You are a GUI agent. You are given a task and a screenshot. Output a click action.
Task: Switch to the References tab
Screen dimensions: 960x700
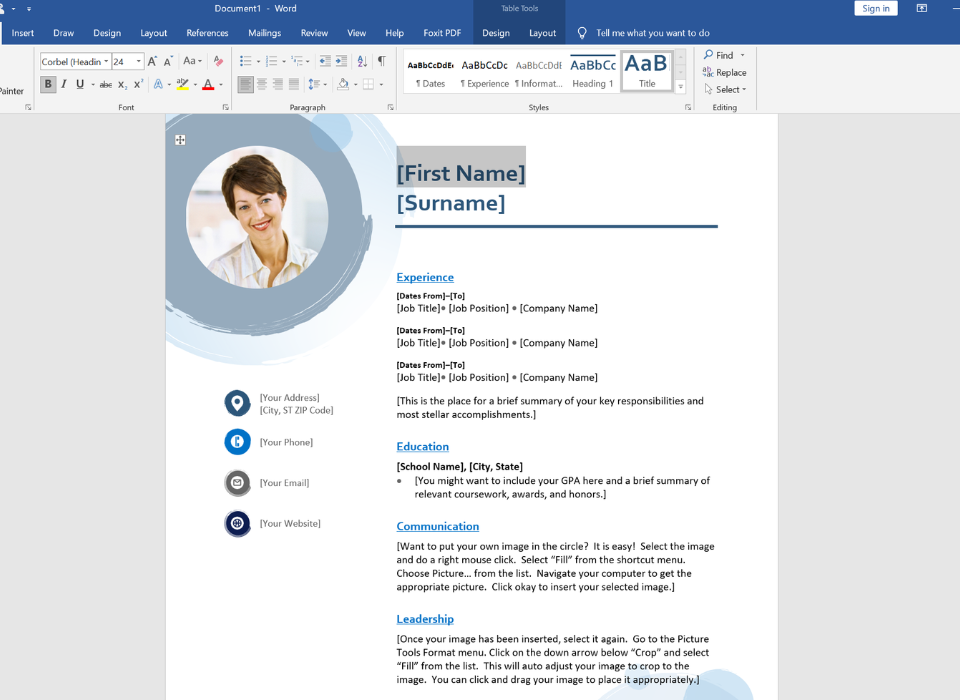pos(207,33)
